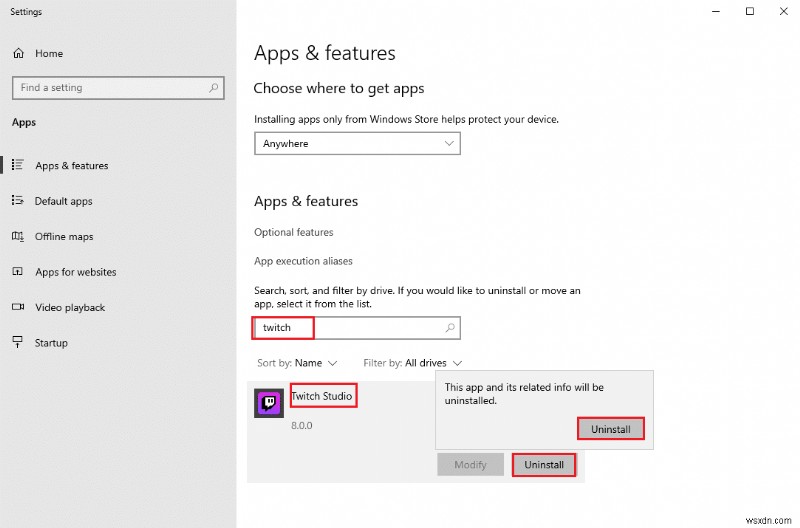Select the Twitch Studio list entry name
The width and height of the screenshot is (800, 528).
[322, 396]
